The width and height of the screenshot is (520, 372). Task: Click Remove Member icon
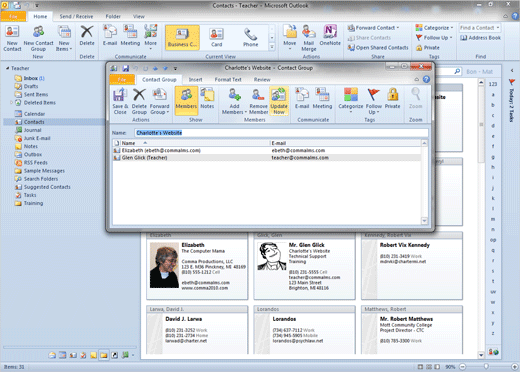pos(258,95)
